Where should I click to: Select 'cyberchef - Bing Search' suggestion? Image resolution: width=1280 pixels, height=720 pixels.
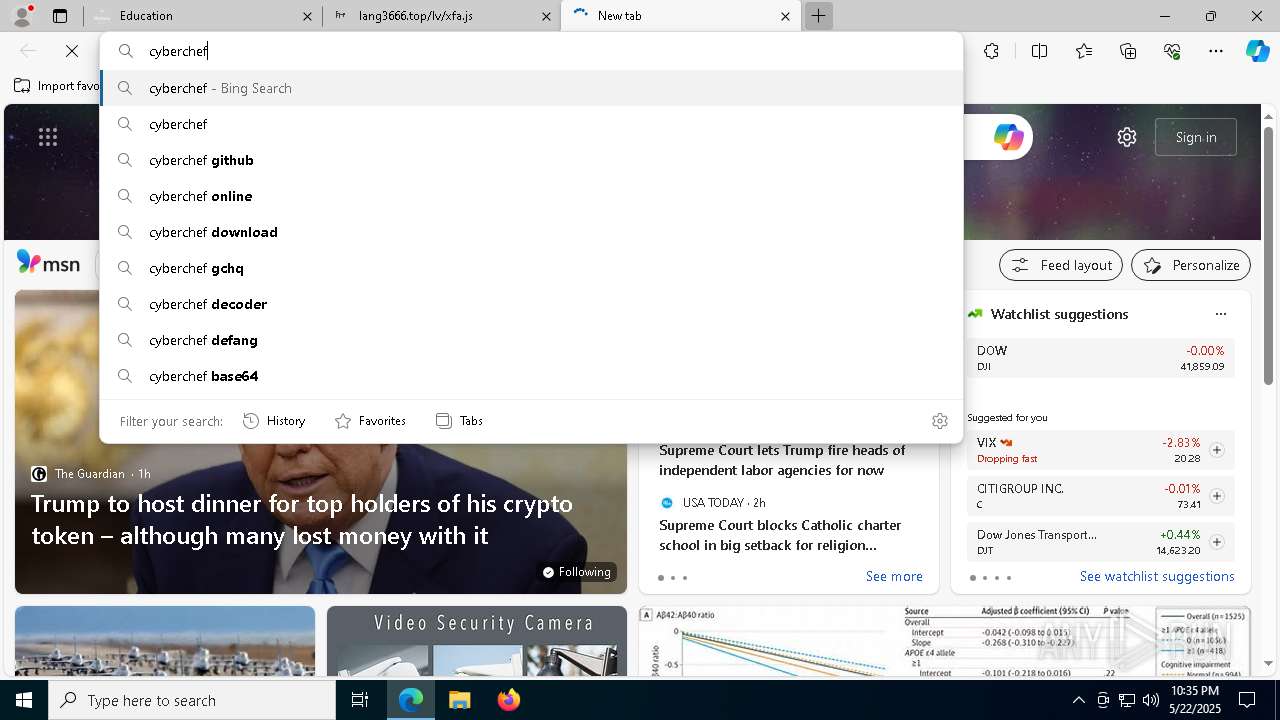(x=531, y=88)
